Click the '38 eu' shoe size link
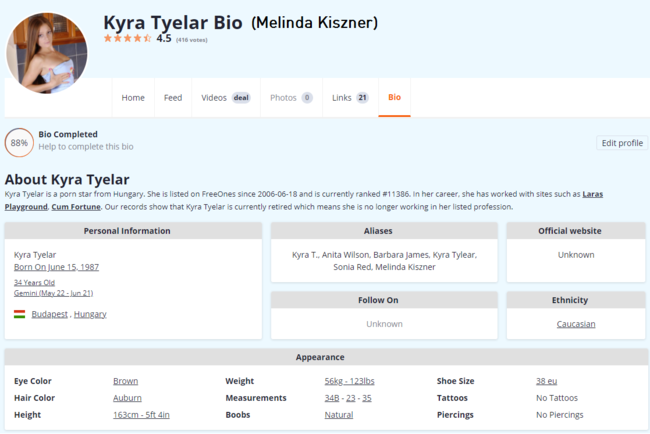The width and height of the screenshot is (650, 434). 546,381
